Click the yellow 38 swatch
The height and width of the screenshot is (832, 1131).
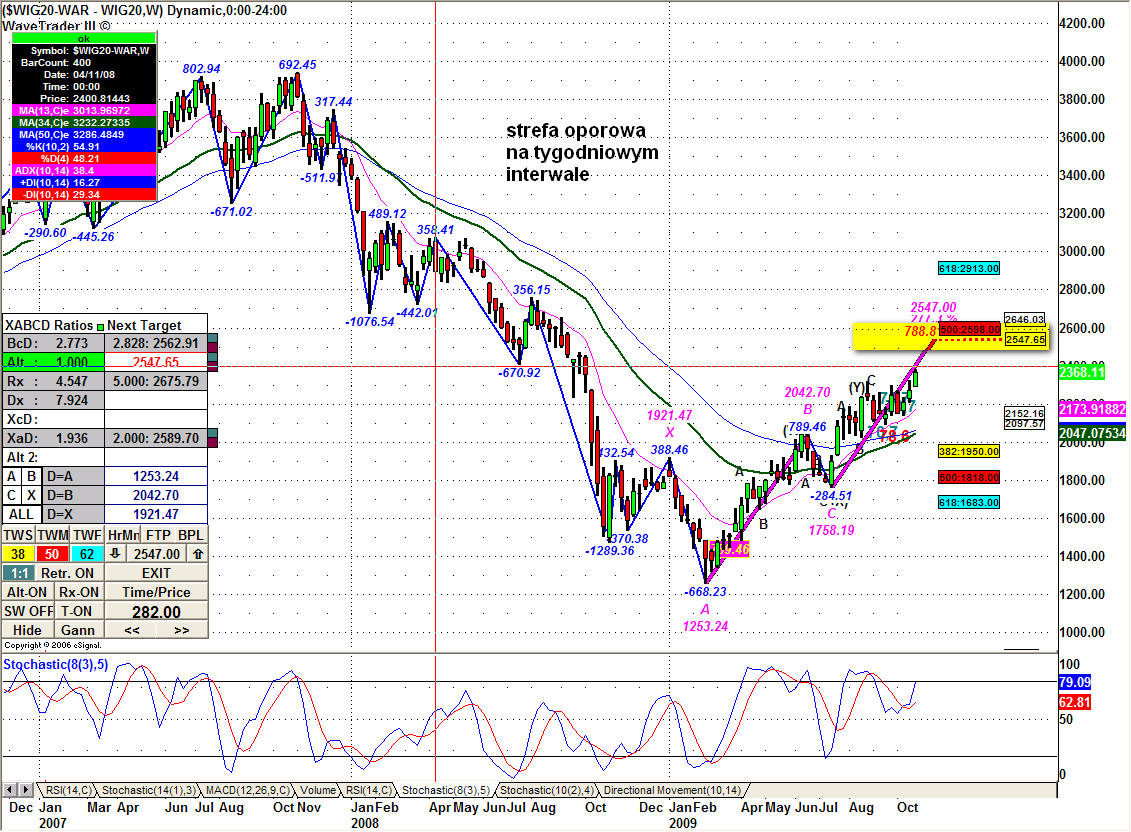(x=18, y=553)
